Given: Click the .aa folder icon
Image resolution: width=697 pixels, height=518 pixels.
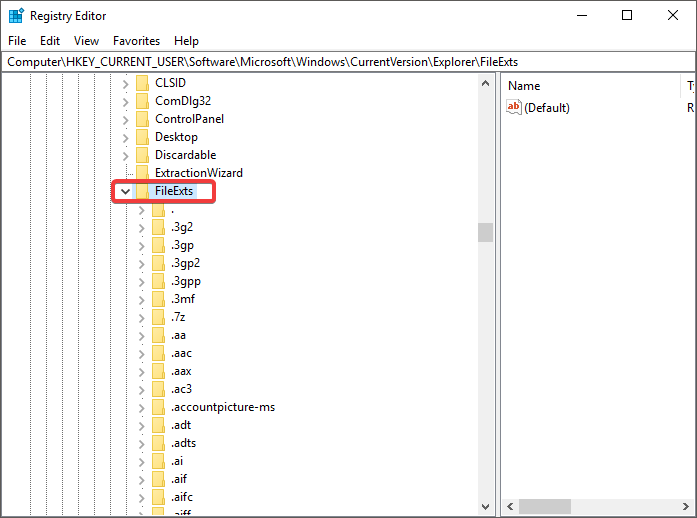Looking at the screenshot, I should 158,335.
